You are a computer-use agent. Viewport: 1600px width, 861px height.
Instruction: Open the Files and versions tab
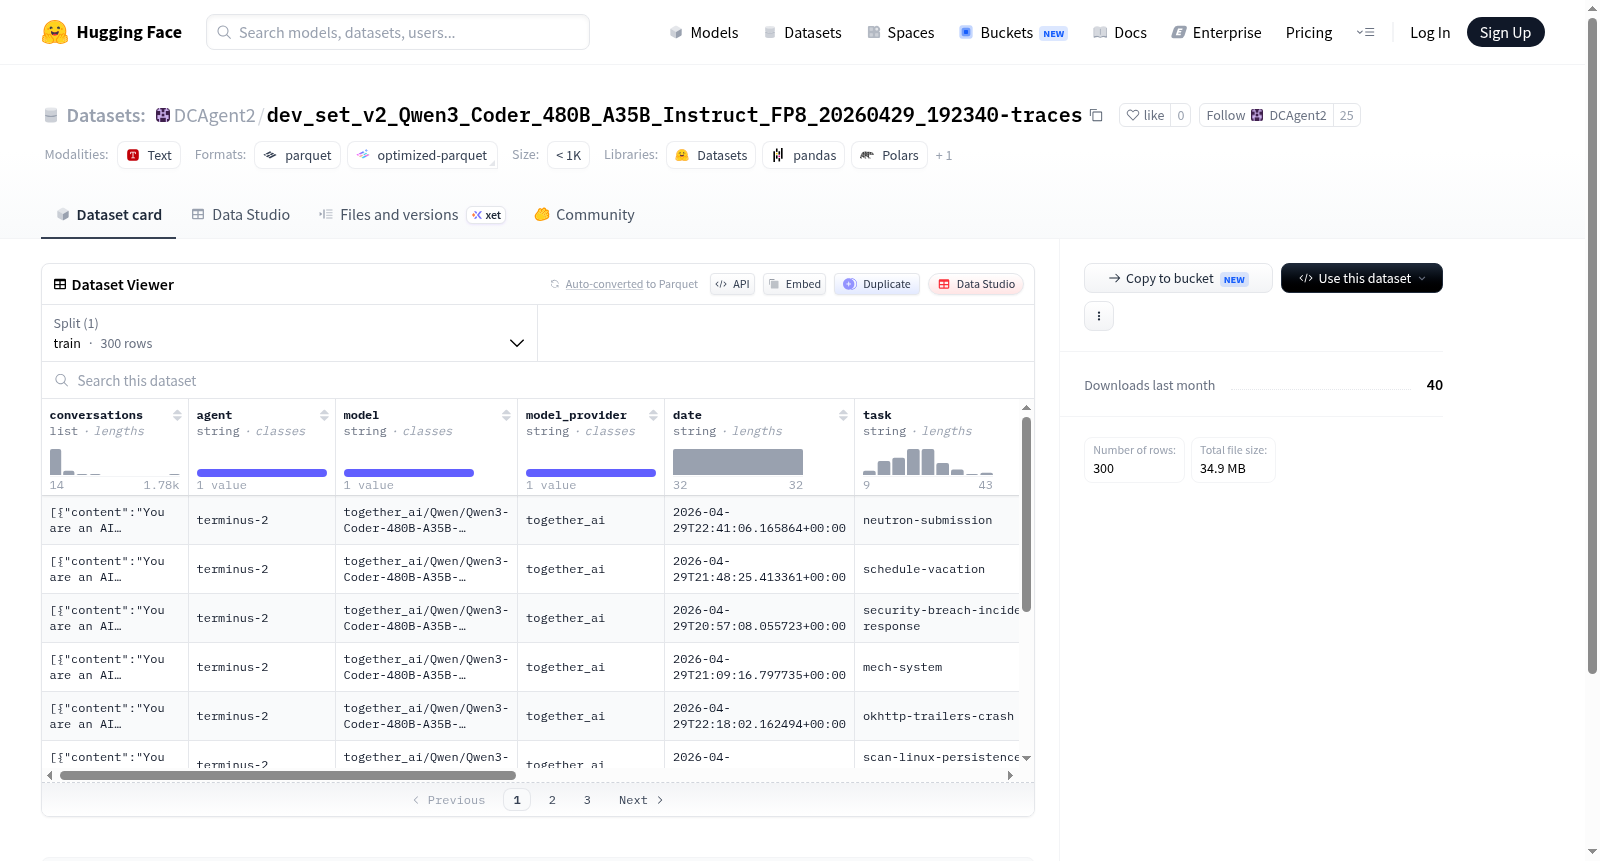(411, 215)
